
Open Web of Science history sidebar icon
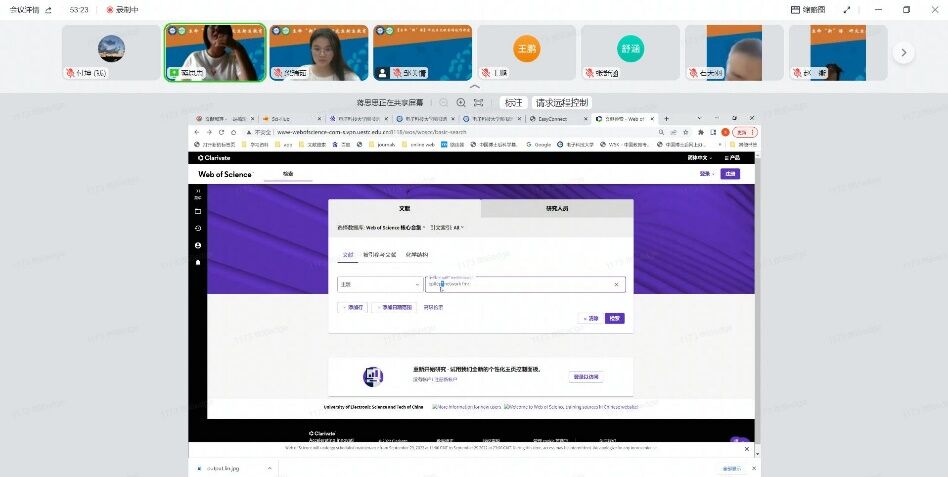tap(198, 228)
